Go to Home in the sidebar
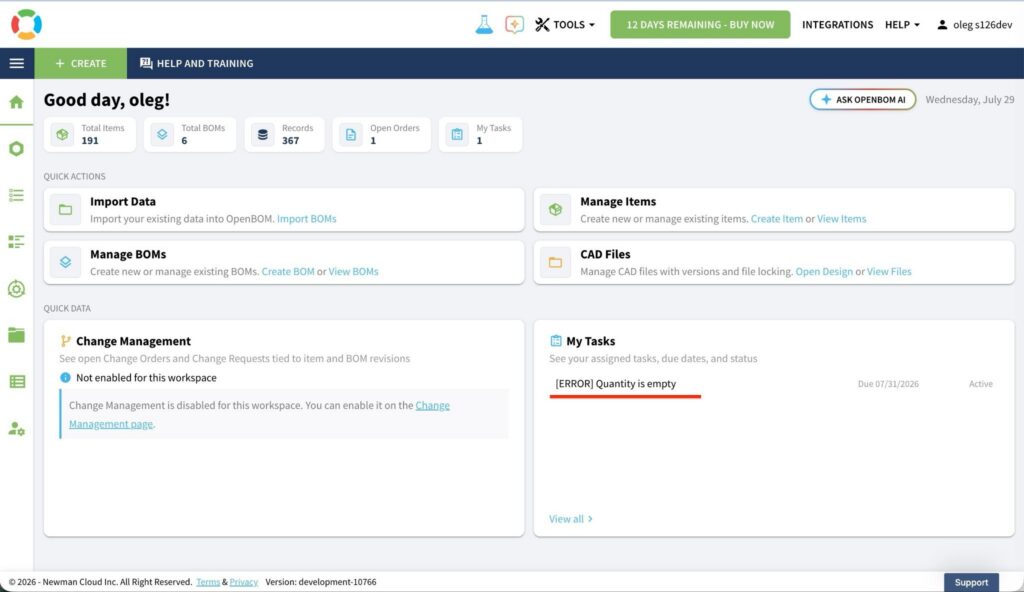This screenshot has height=592, width=1024. [16, 102]
